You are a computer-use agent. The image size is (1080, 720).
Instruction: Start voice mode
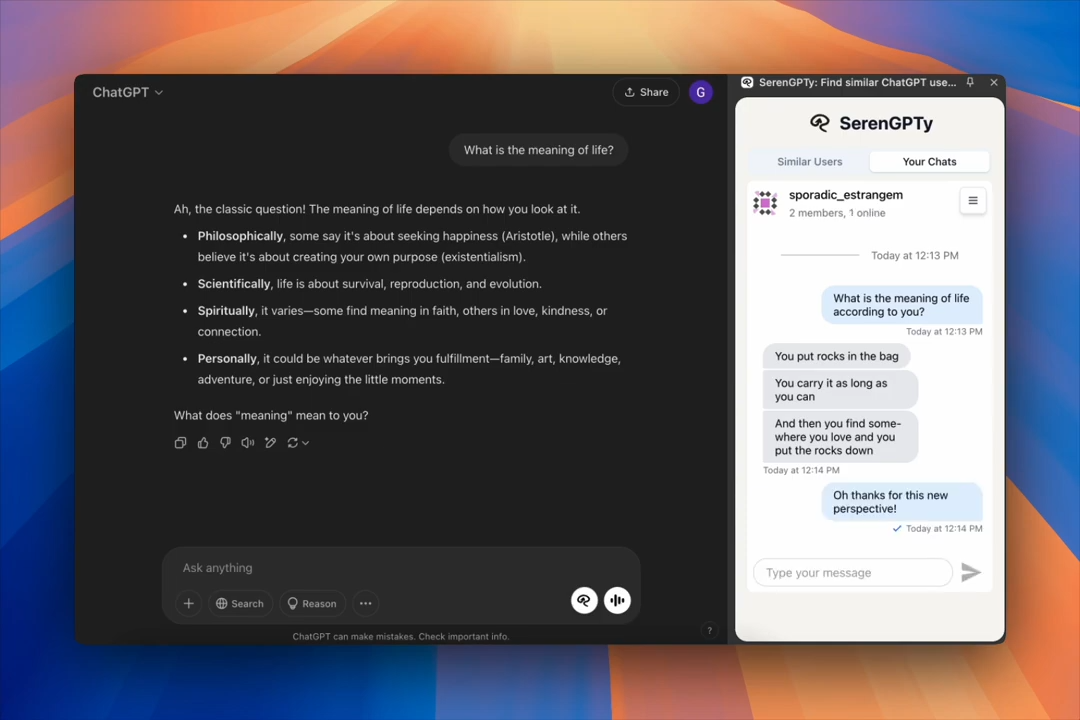coord(617,600)
